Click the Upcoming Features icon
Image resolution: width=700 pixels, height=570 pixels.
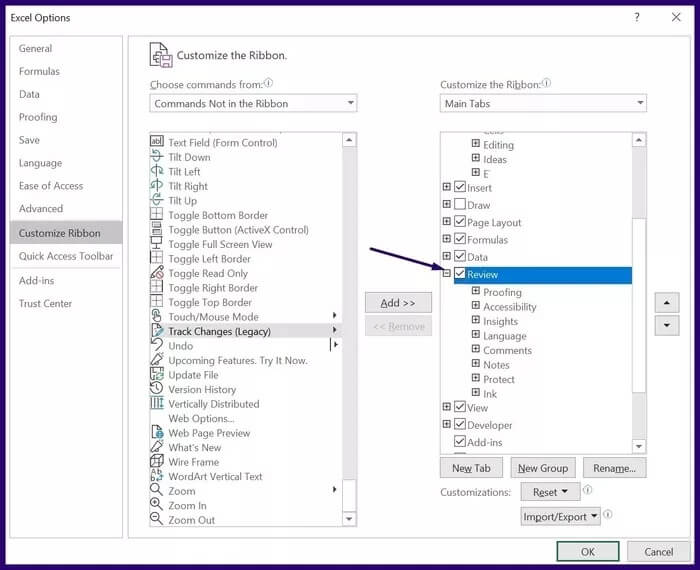click(157, 359)
